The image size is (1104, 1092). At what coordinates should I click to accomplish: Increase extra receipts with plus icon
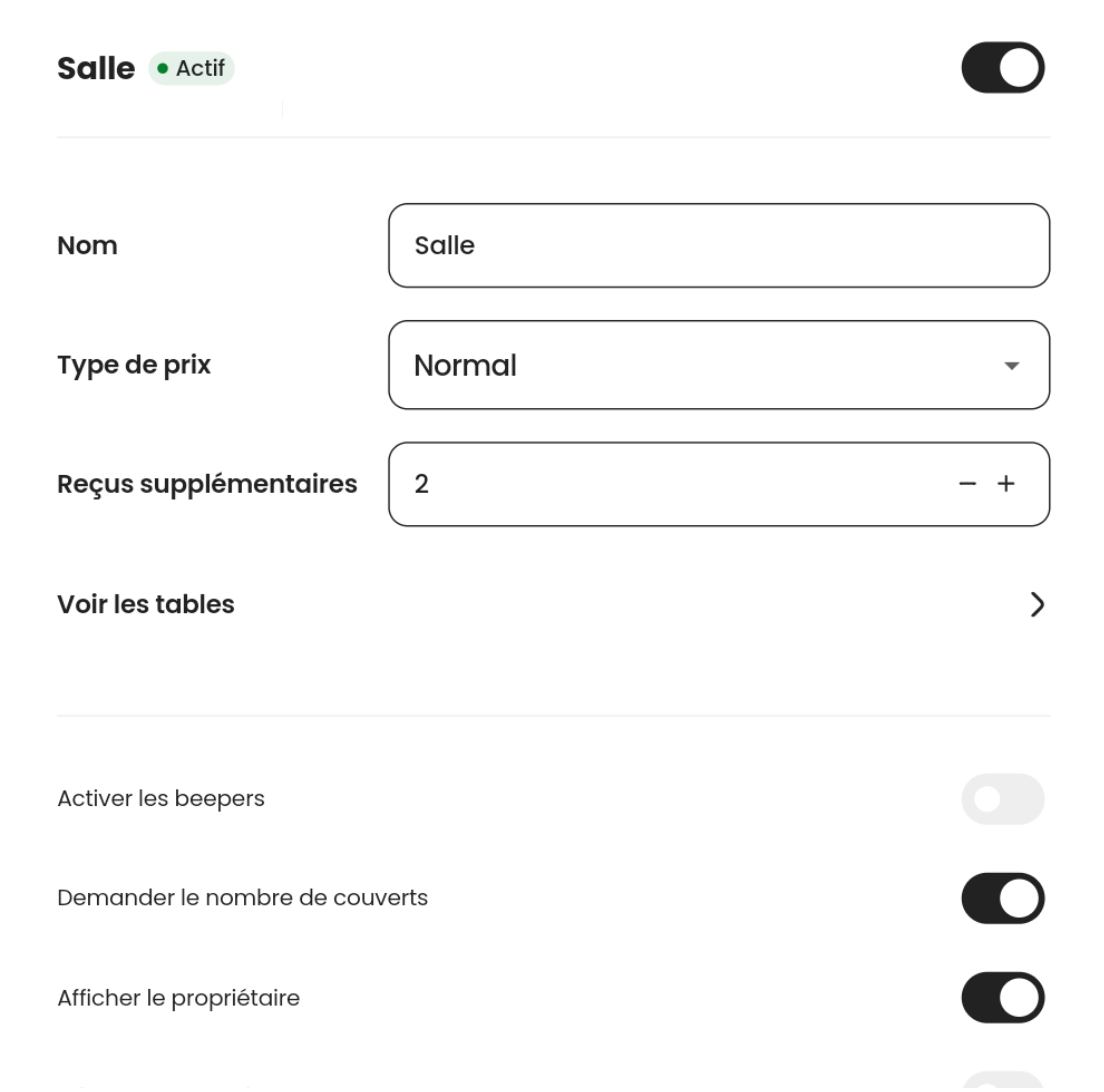pyautogui.click(x=1006, y=484)
